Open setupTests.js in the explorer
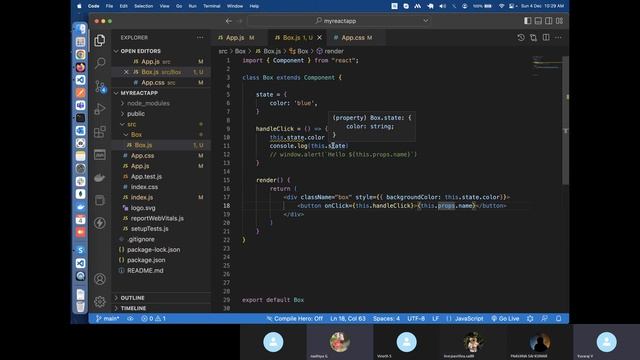 [162, 229]
